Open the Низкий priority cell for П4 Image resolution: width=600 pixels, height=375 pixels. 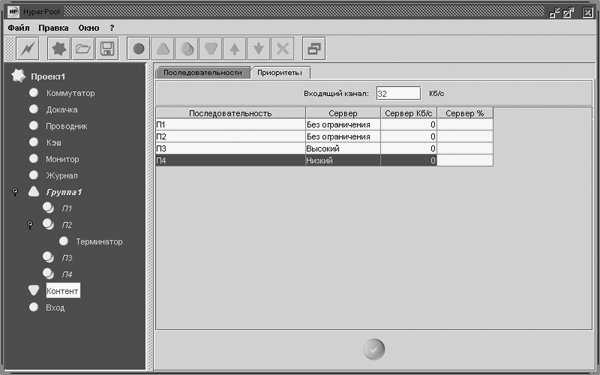click(x=343, y=160)
